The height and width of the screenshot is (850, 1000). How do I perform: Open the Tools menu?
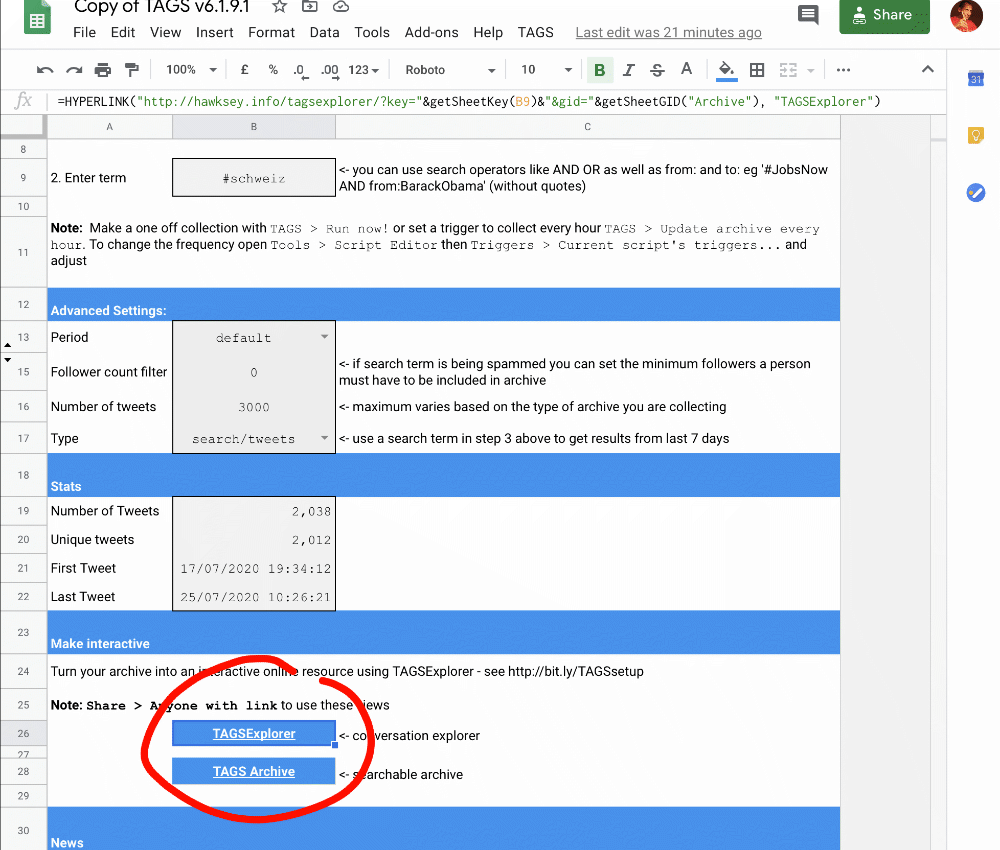click(372, 33)
